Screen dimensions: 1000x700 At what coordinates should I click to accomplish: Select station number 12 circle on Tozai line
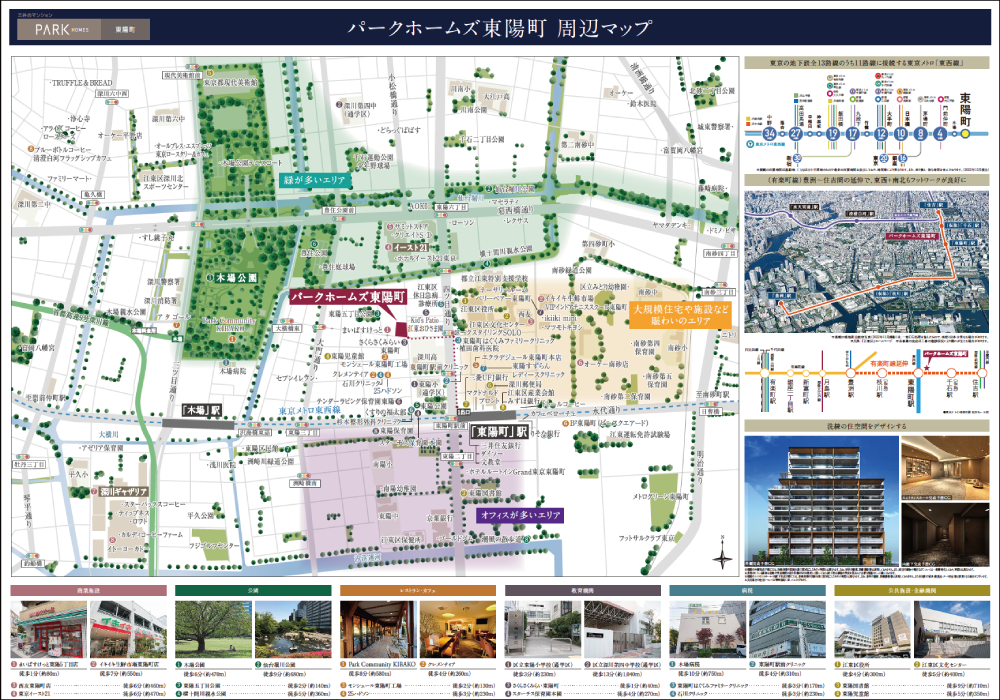click(x=881, y=132)
